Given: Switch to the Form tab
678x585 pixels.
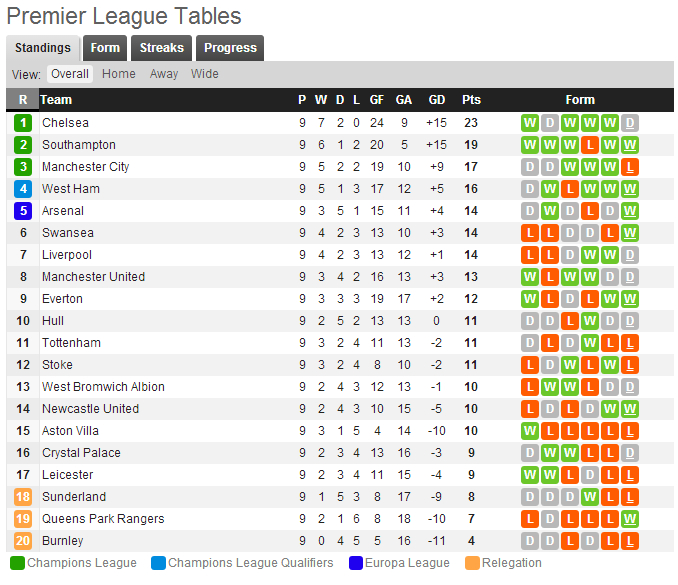Looking at the screenshot, I should (x=105, y=48).
